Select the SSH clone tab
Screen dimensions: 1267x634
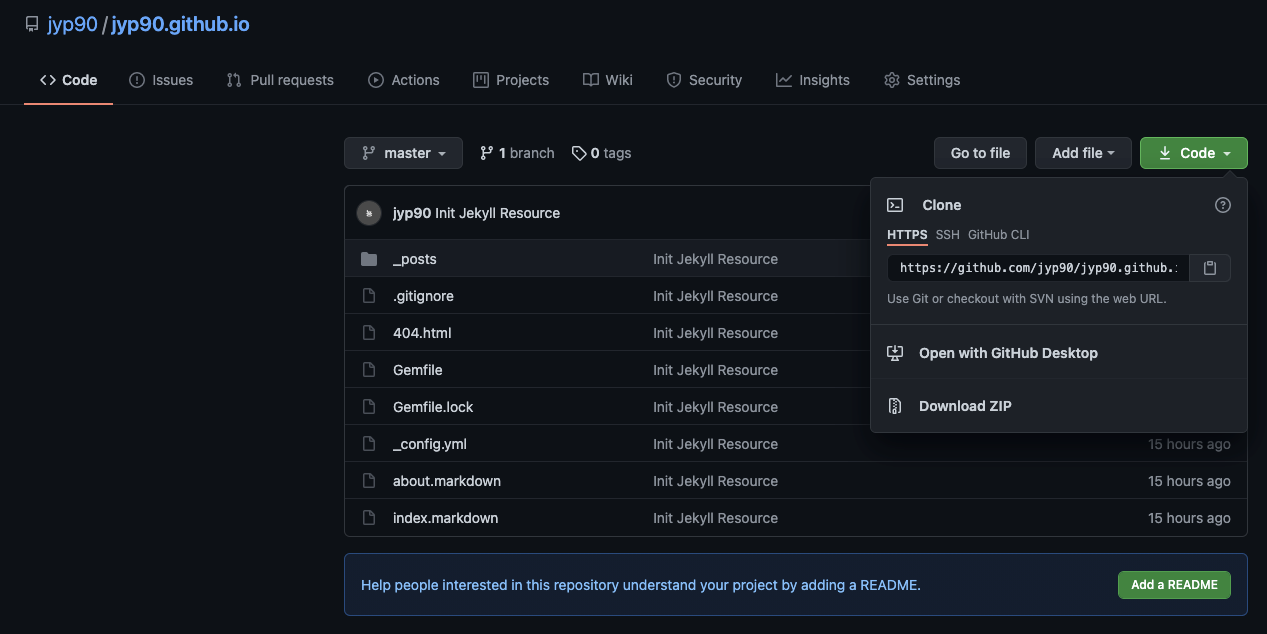[x=947, y=235]
